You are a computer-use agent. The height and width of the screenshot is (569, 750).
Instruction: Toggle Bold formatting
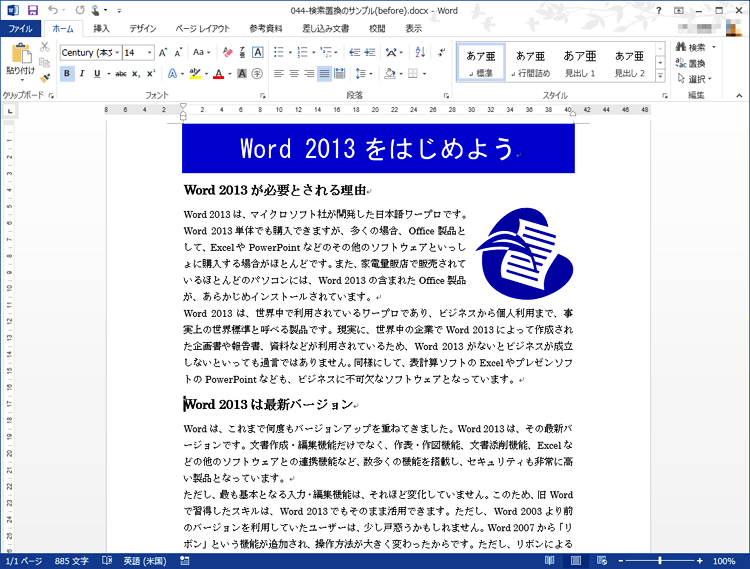click(67, 74)
